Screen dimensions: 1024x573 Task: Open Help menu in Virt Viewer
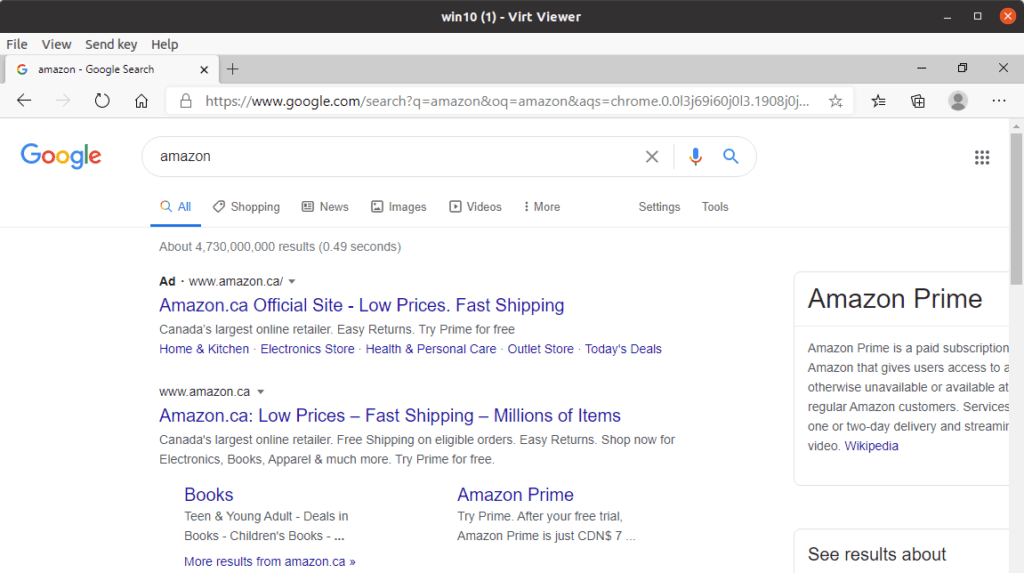(x=165, y=44)
